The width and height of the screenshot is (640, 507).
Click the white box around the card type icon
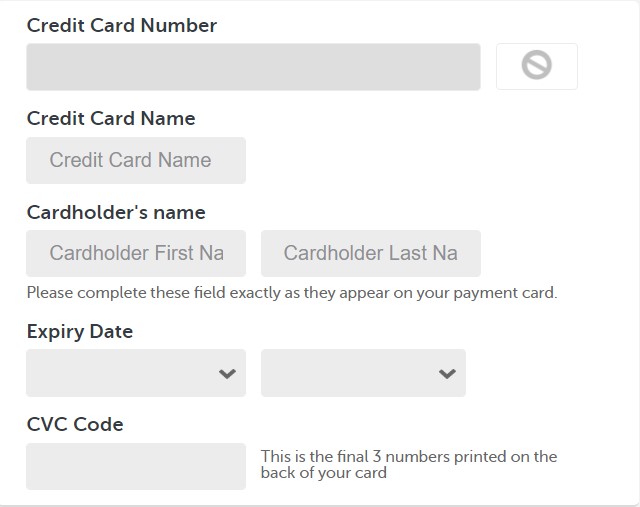tap(537, 66)
